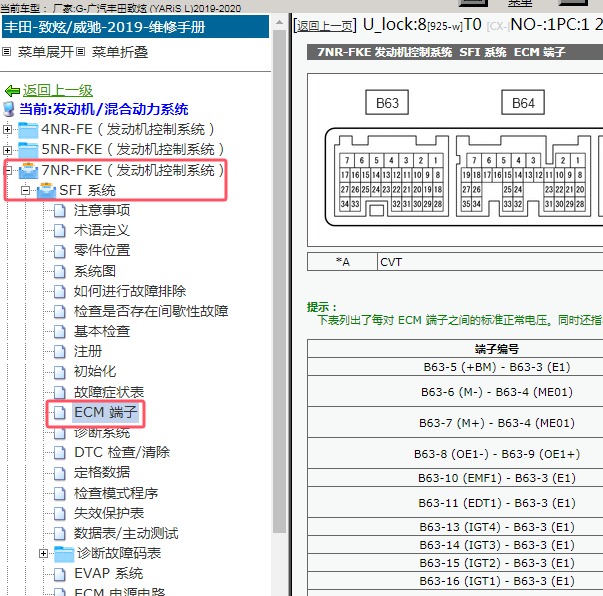This screenshot has width=603, height=596.
Task: Open 如何进行故障排除 in the tree
Action: point(130,291)
